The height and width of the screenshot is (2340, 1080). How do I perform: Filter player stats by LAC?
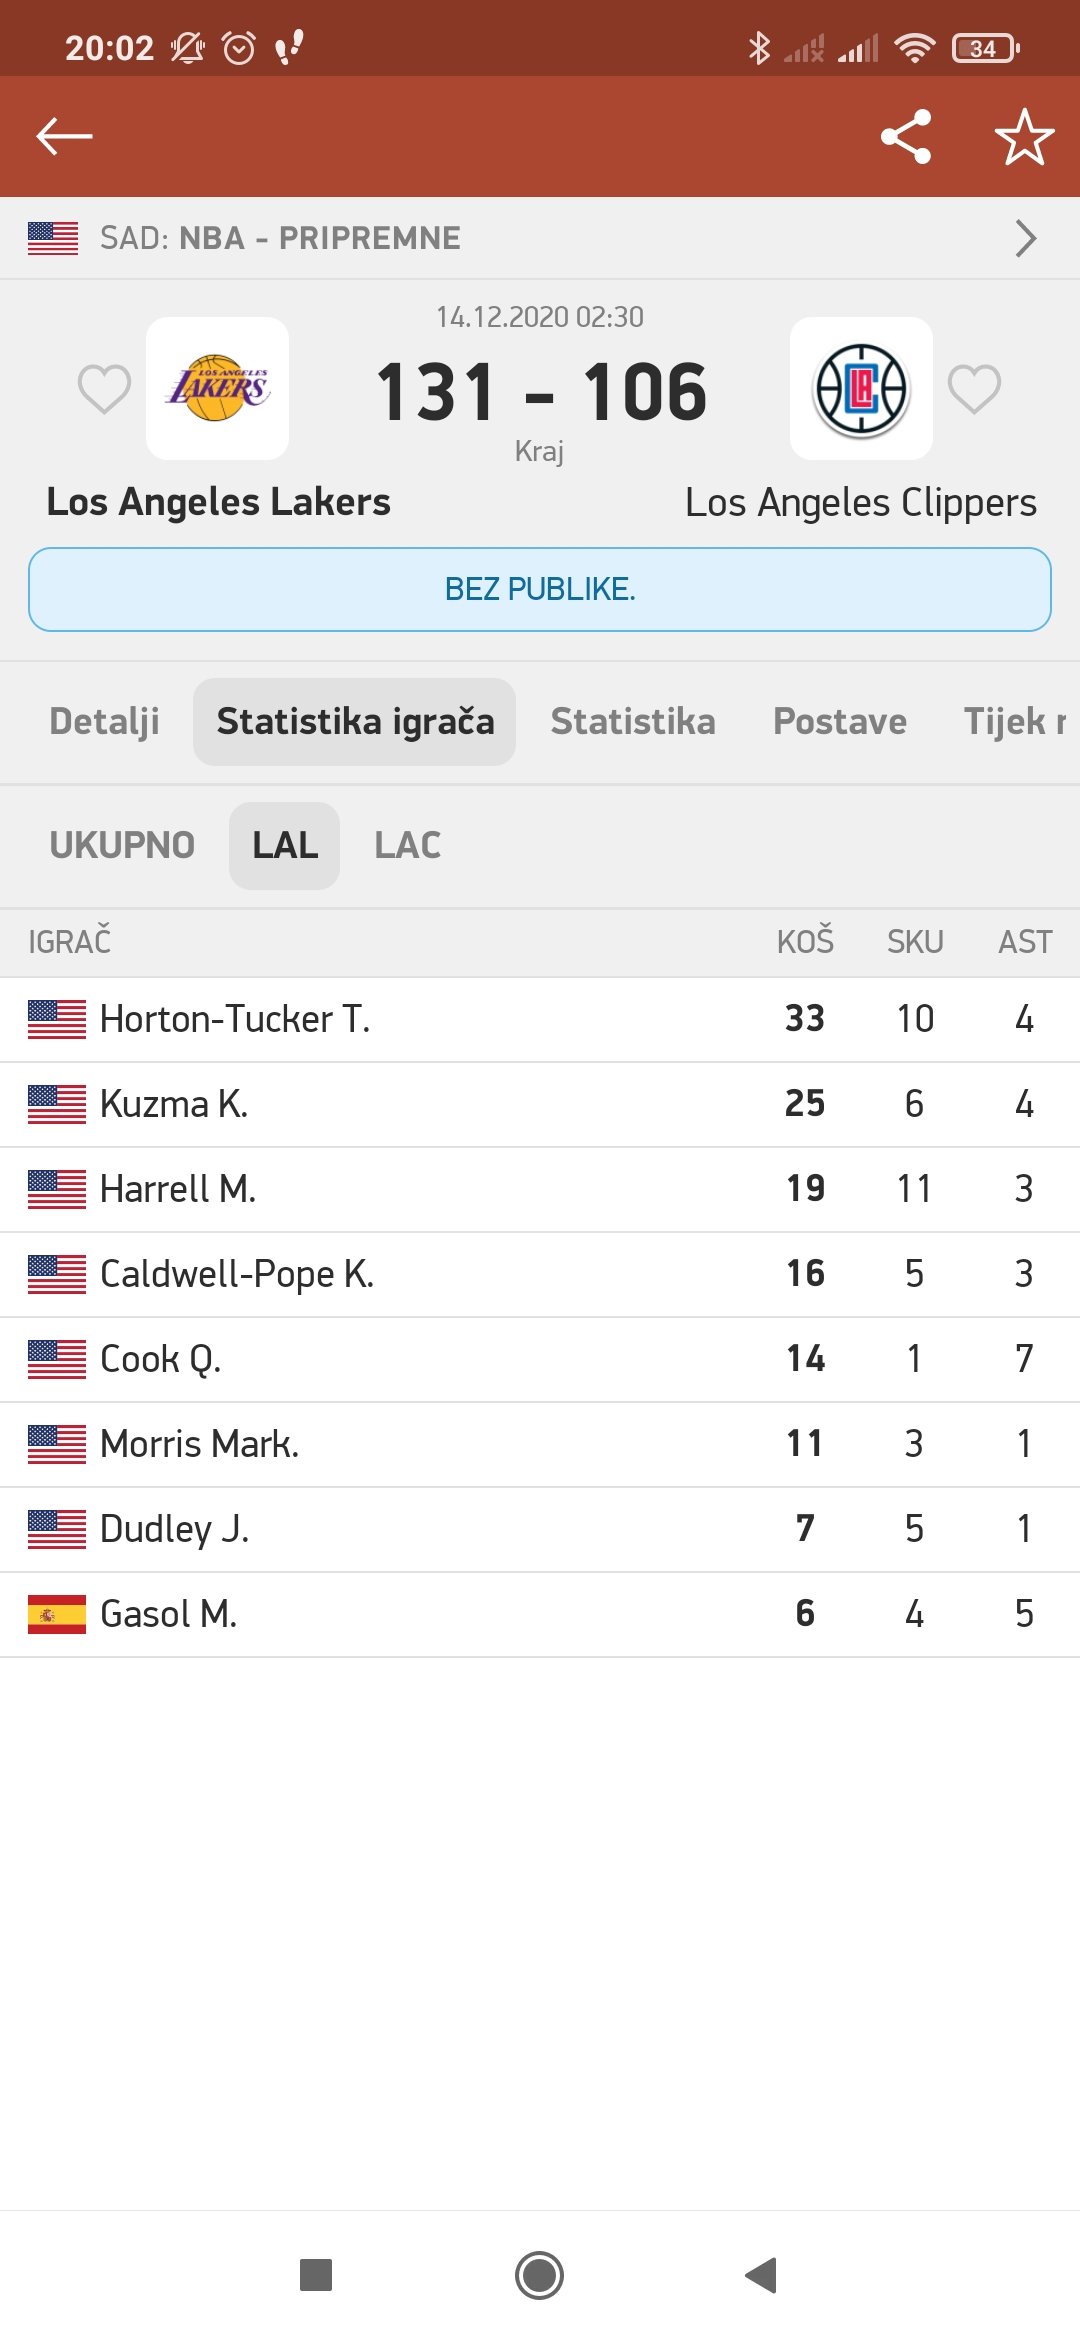point(407,845)
